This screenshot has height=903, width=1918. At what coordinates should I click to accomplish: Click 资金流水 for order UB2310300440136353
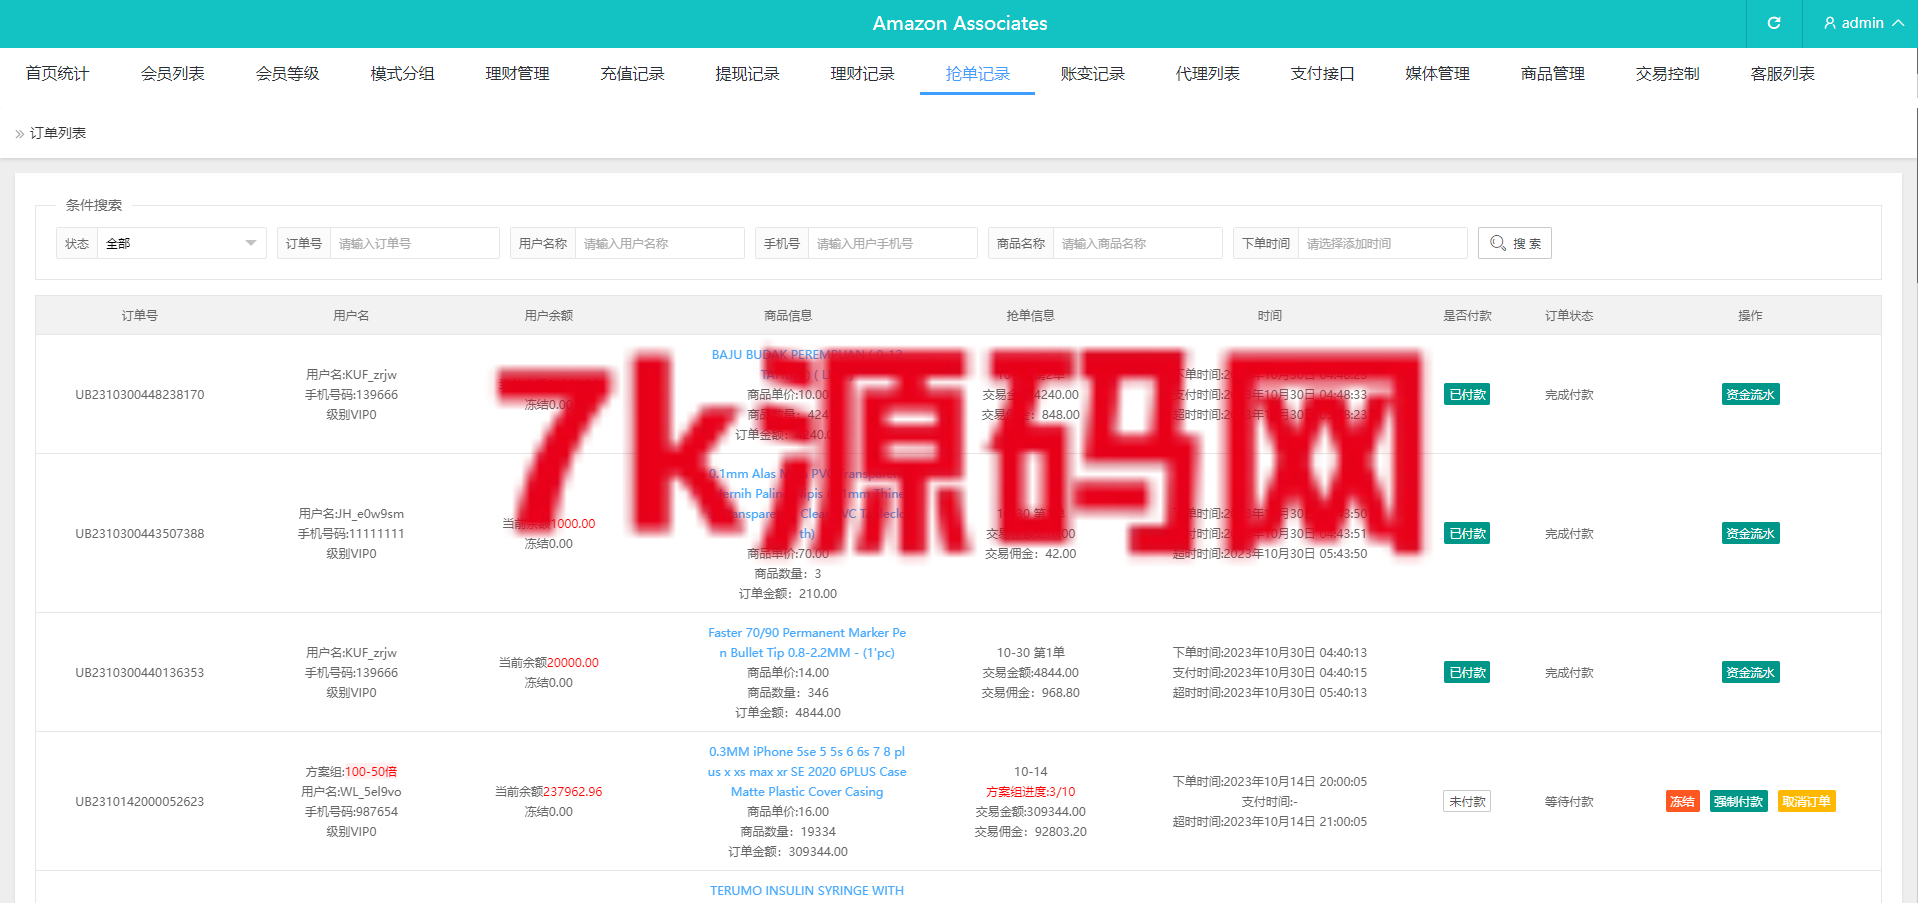[x=1750, y=672]
